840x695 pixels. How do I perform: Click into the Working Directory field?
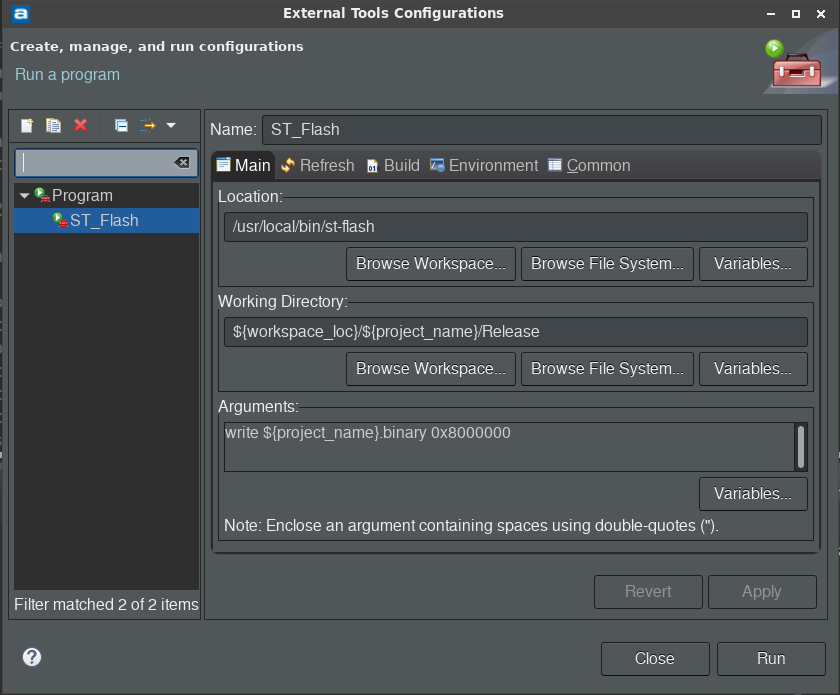point(515,332)
